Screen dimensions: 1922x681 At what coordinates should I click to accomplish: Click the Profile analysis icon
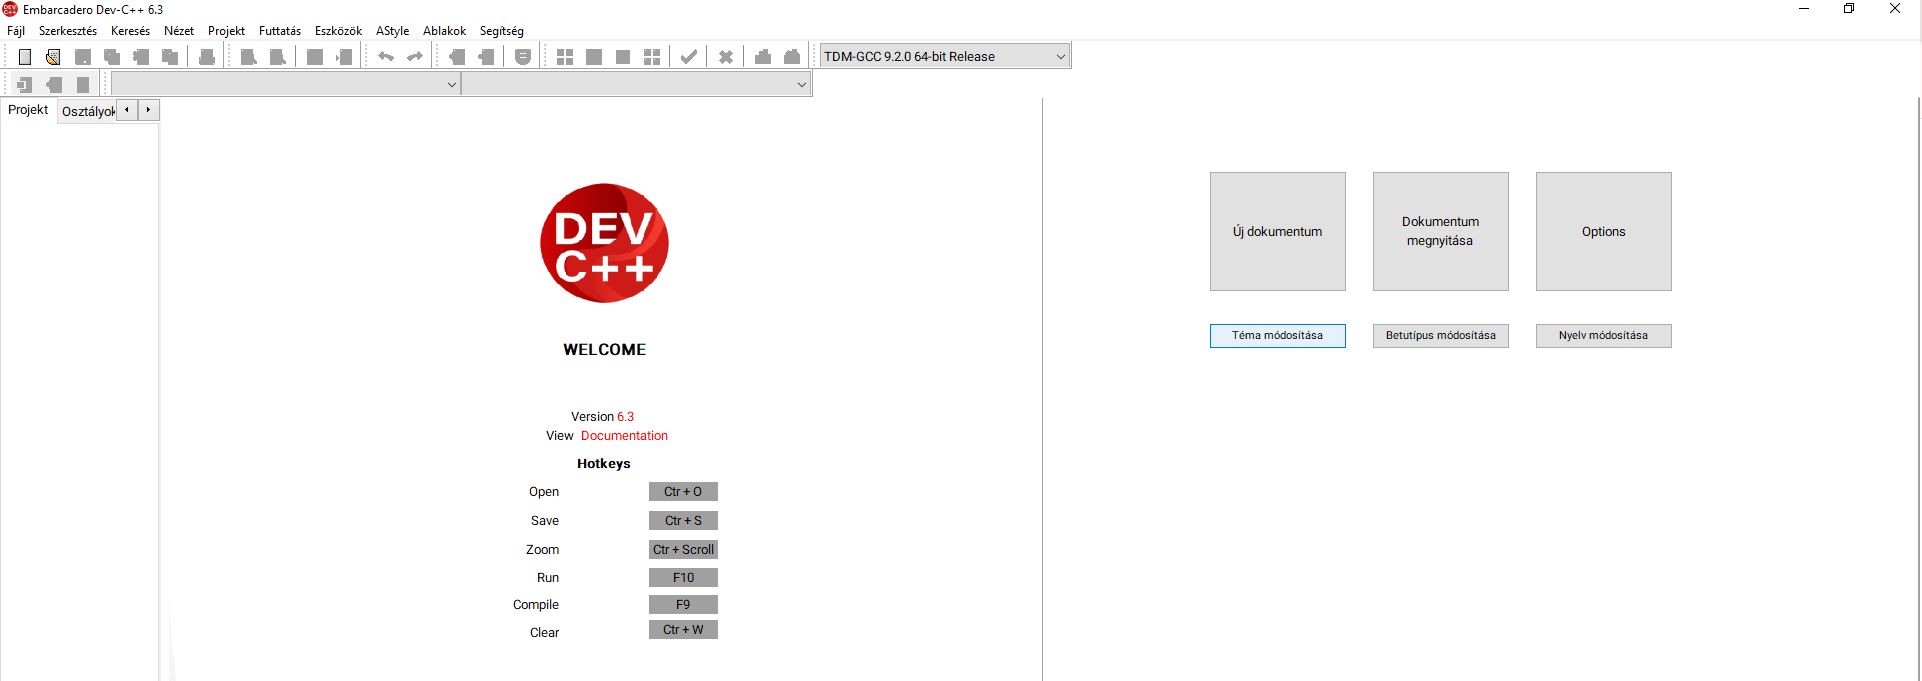(x=763, y=57)
